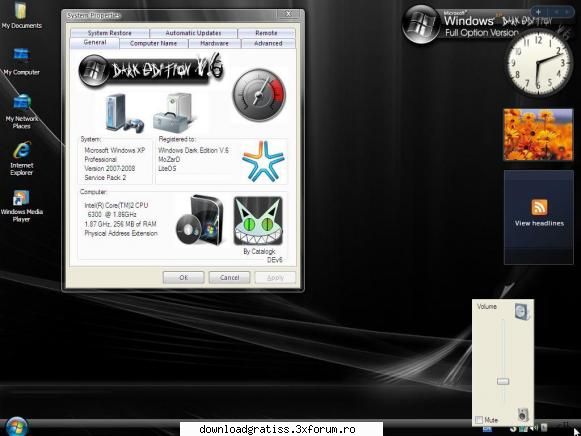Click the speaker volume icon in system tray
The image size is (581, 436).
point(534,428)
